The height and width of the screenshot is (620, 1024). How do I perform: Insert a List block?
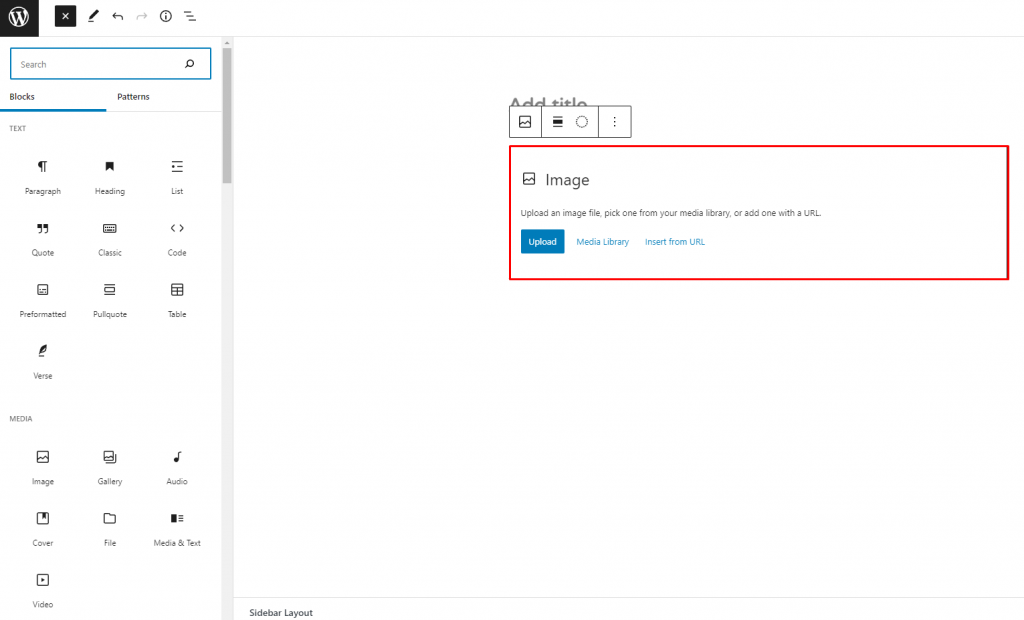pos(177,176)
